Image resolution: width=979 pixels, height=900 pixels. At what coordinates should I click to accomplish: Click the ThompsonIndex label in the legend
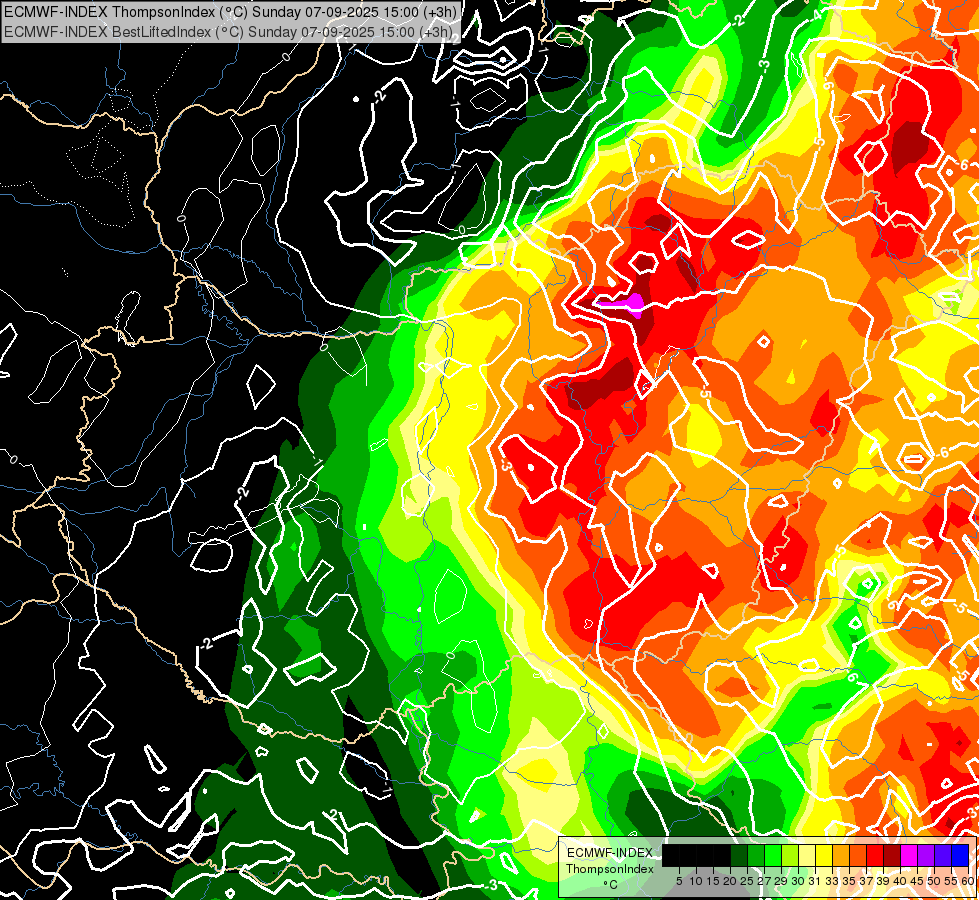[x=610, y=869]
